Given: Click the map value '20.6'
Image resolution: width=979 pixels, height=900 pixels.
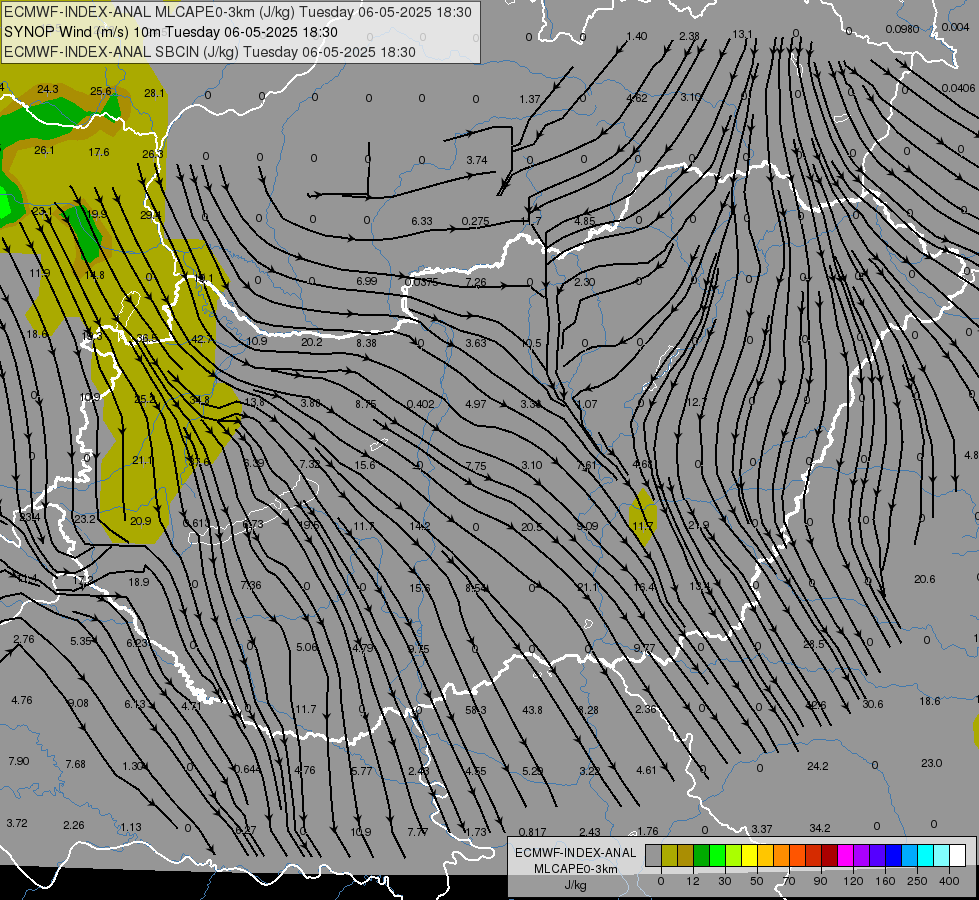Looking at the screenshot, I should point(925,579).
